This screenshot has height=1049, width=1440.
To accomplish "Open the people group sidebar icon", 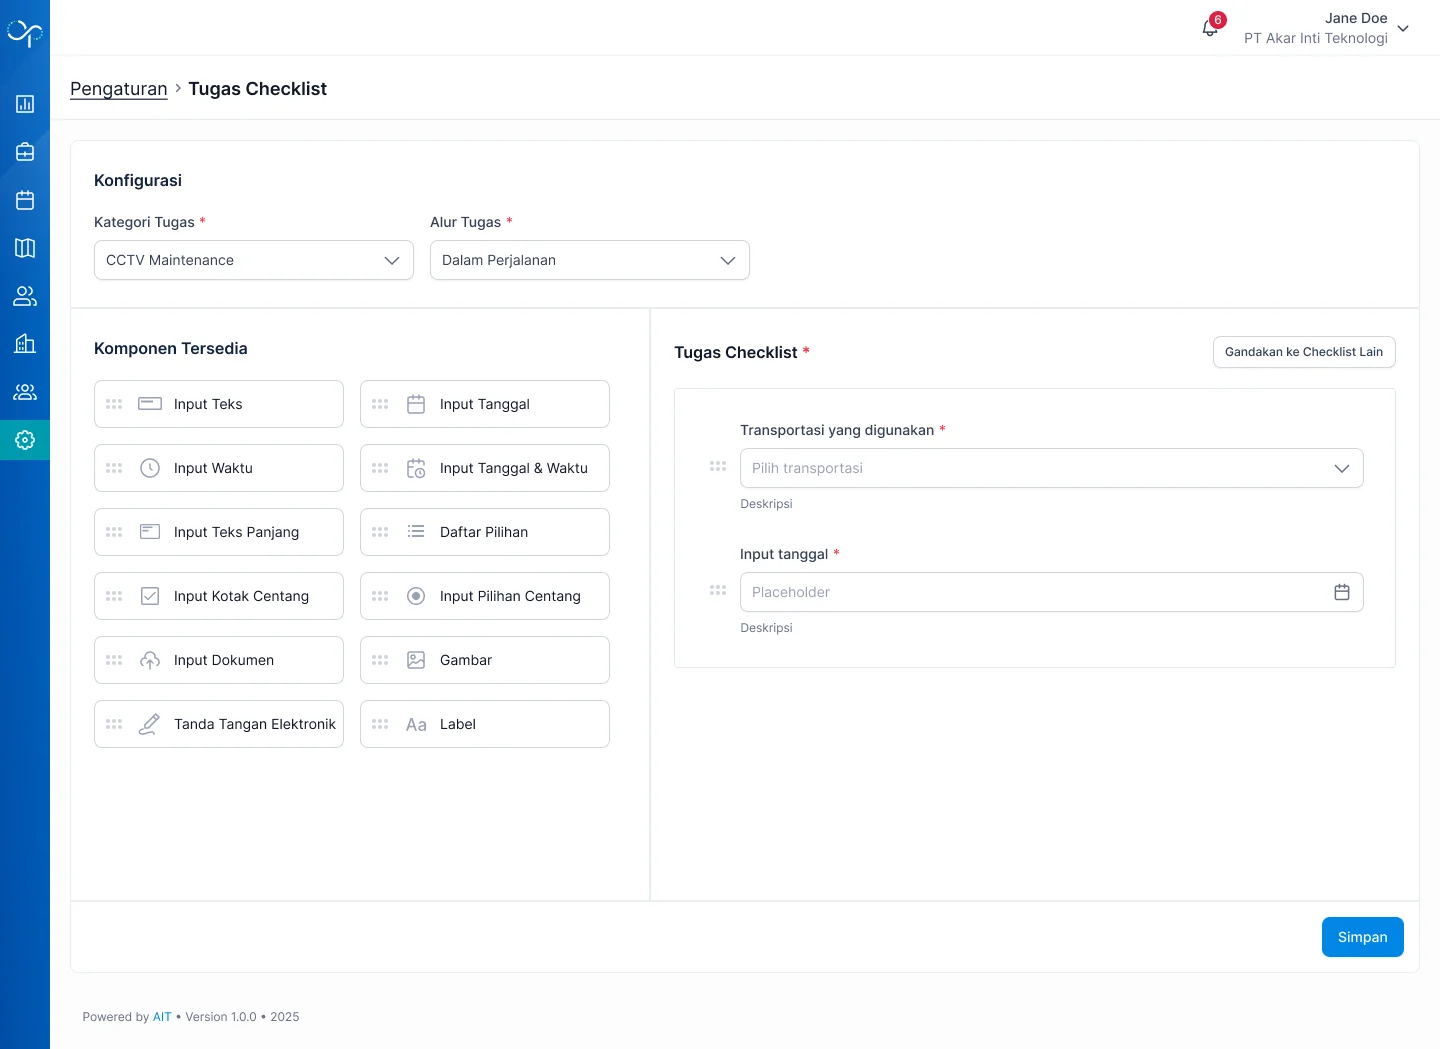I will tap(25, 392).
